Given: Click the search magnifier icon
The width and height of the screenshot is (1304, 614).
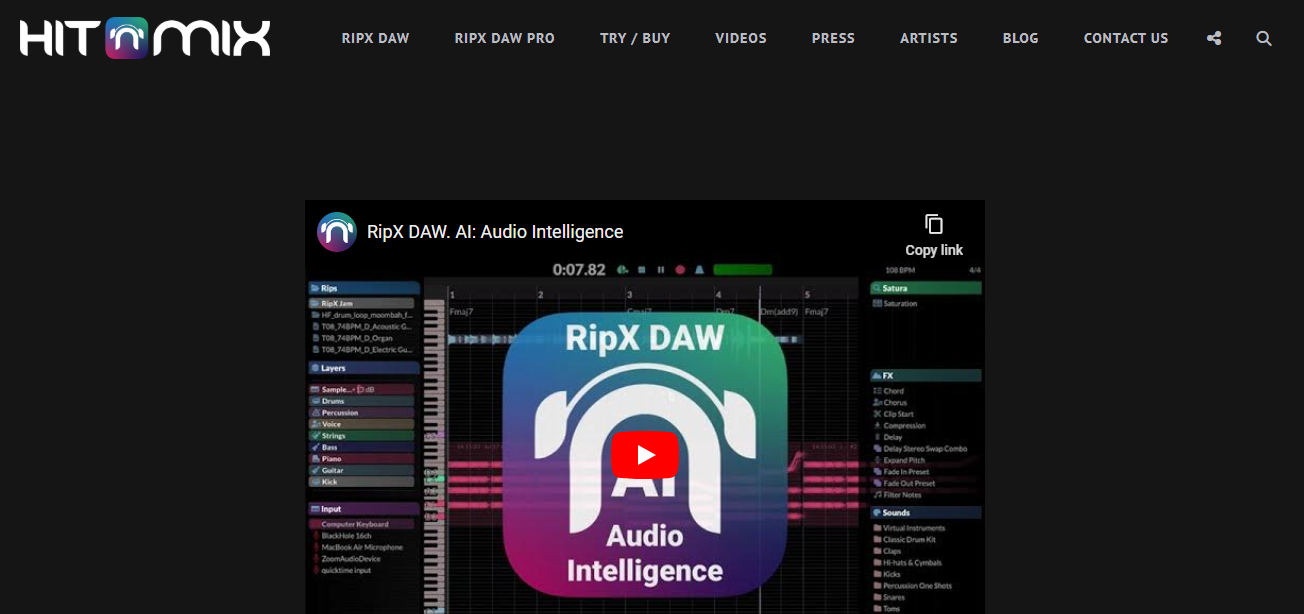Looking at the screenshot, I should (1264, 38).
